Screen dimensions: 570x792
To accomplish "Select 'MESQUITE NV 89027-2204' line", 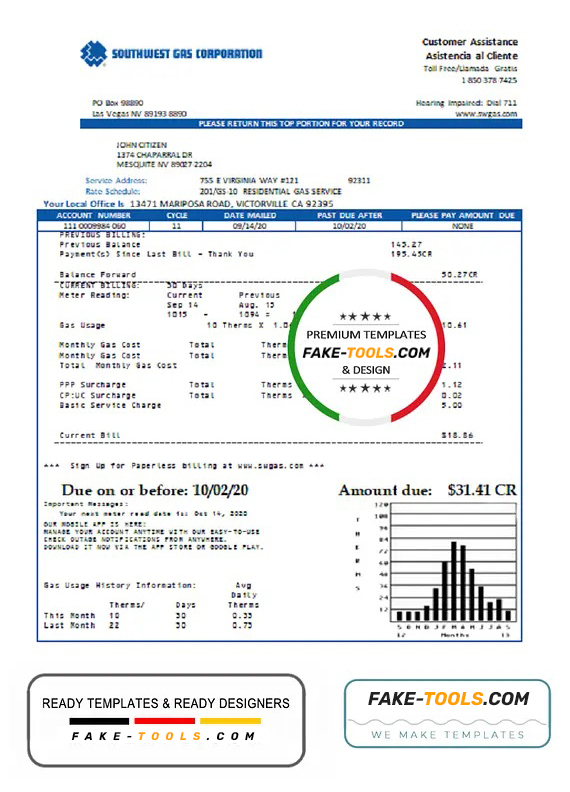I will [164, 164].
